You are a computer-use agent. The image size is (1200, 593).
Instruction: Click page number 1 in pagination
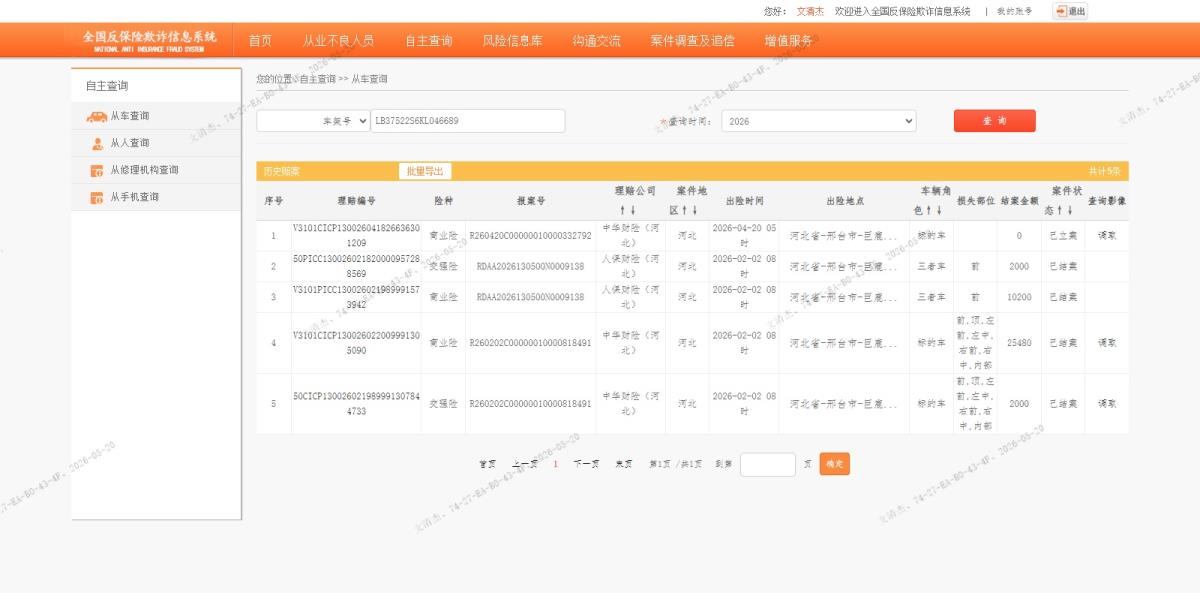coord(555,464)
